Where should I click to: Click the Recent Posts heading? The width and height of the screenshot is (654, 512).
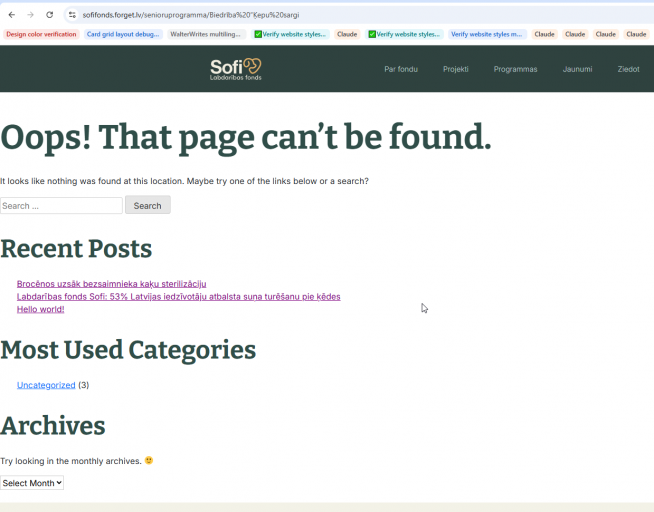click(76, 248)
